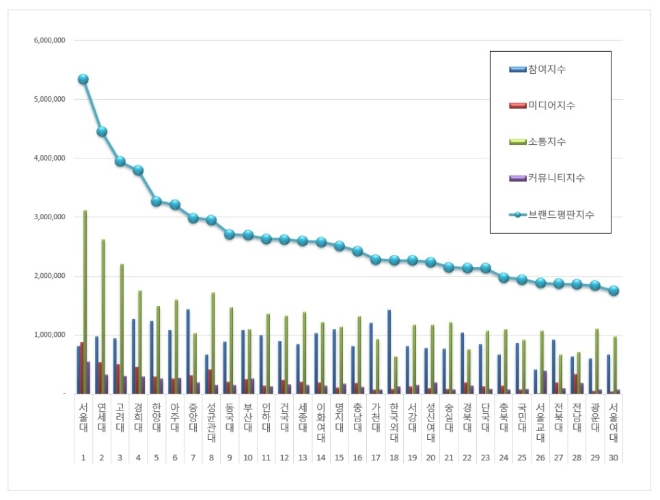
Task: Click the 브랜드평판지수 line legend marker
Action: 518,213
